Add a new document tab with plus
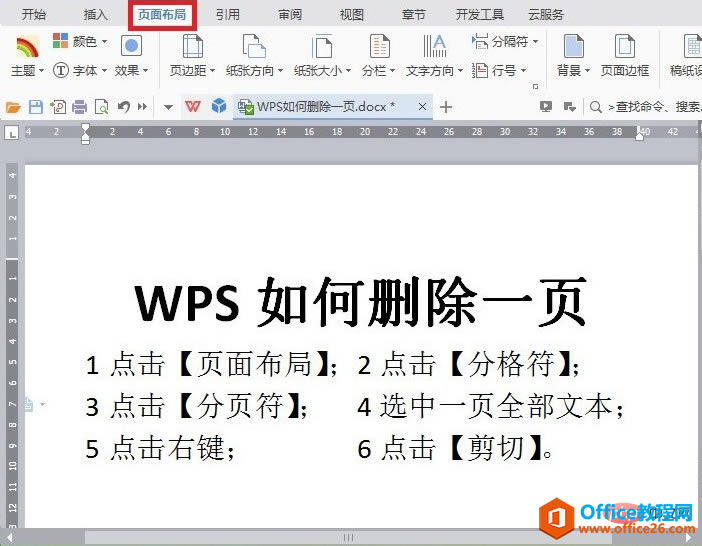Viewport: 702px width, 546px height. (446, 107)
